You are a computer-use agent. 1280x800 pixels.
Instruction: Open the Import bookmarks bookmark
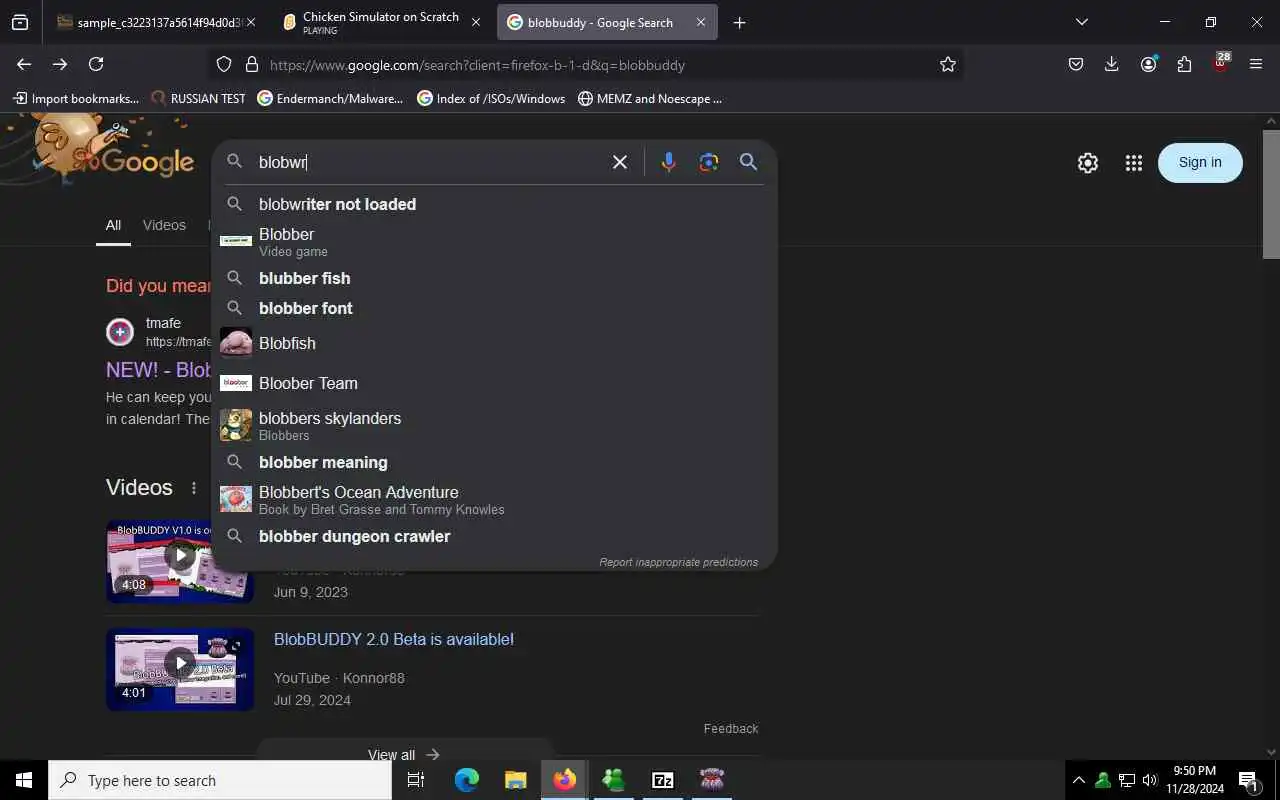point(76,98)
